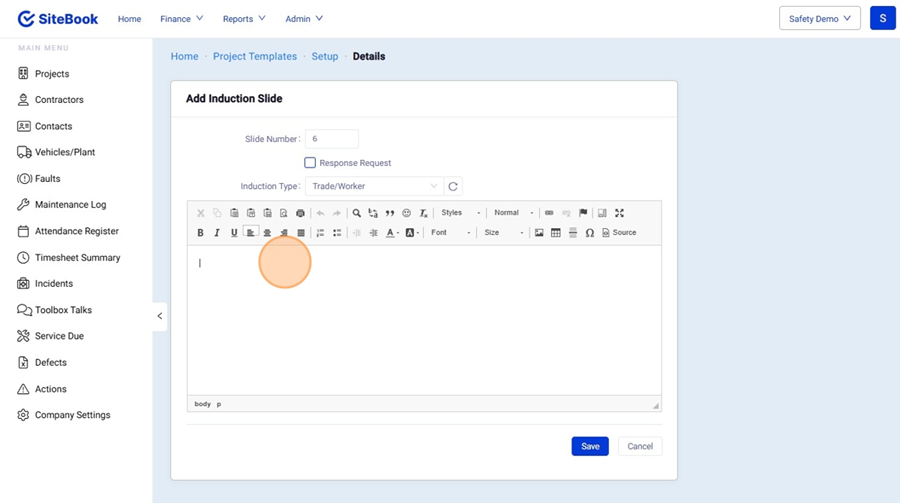Follow the Project Templates breadcrumb link
900x503 pixels.
255,57
